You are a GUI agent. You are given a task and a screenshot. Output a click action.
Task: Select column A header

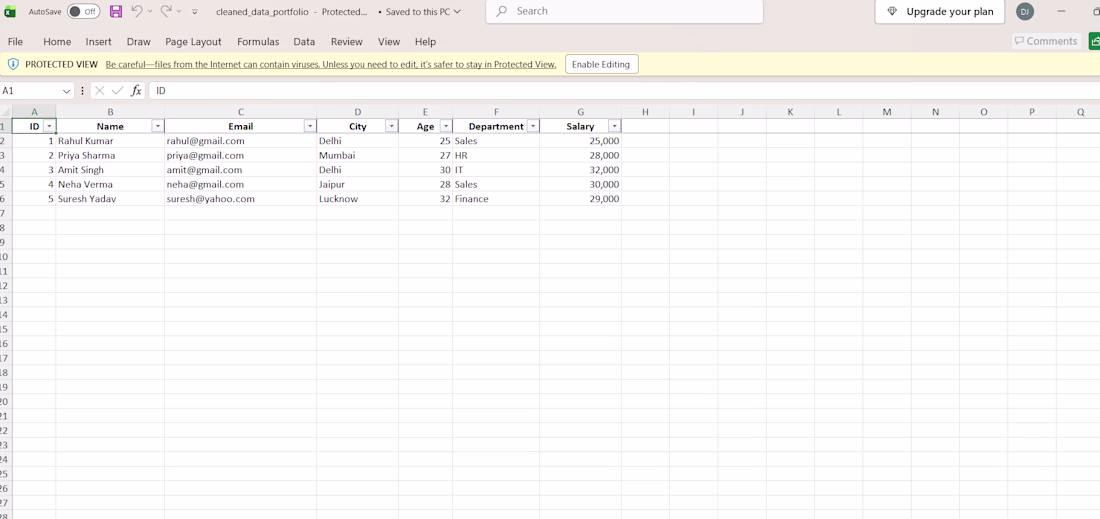(x=34, y=112)
